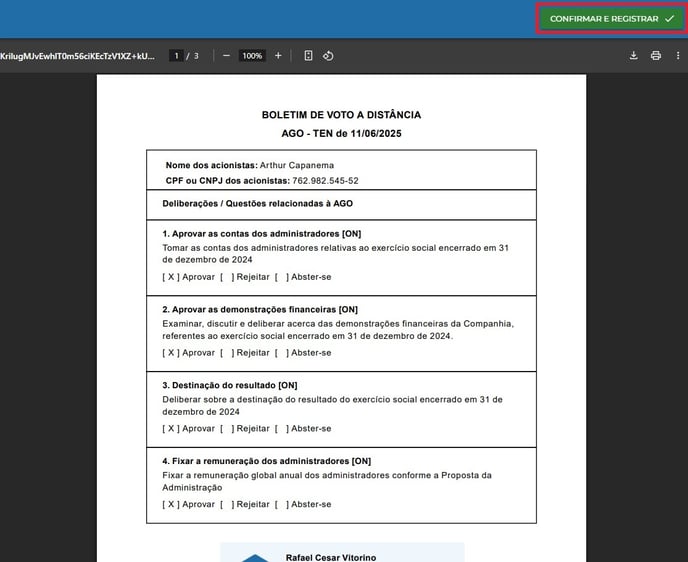Click the title BOLETIM DE VOTO A DISTÂNCIA
Viewport: 688px width, 562px height.
341,115
